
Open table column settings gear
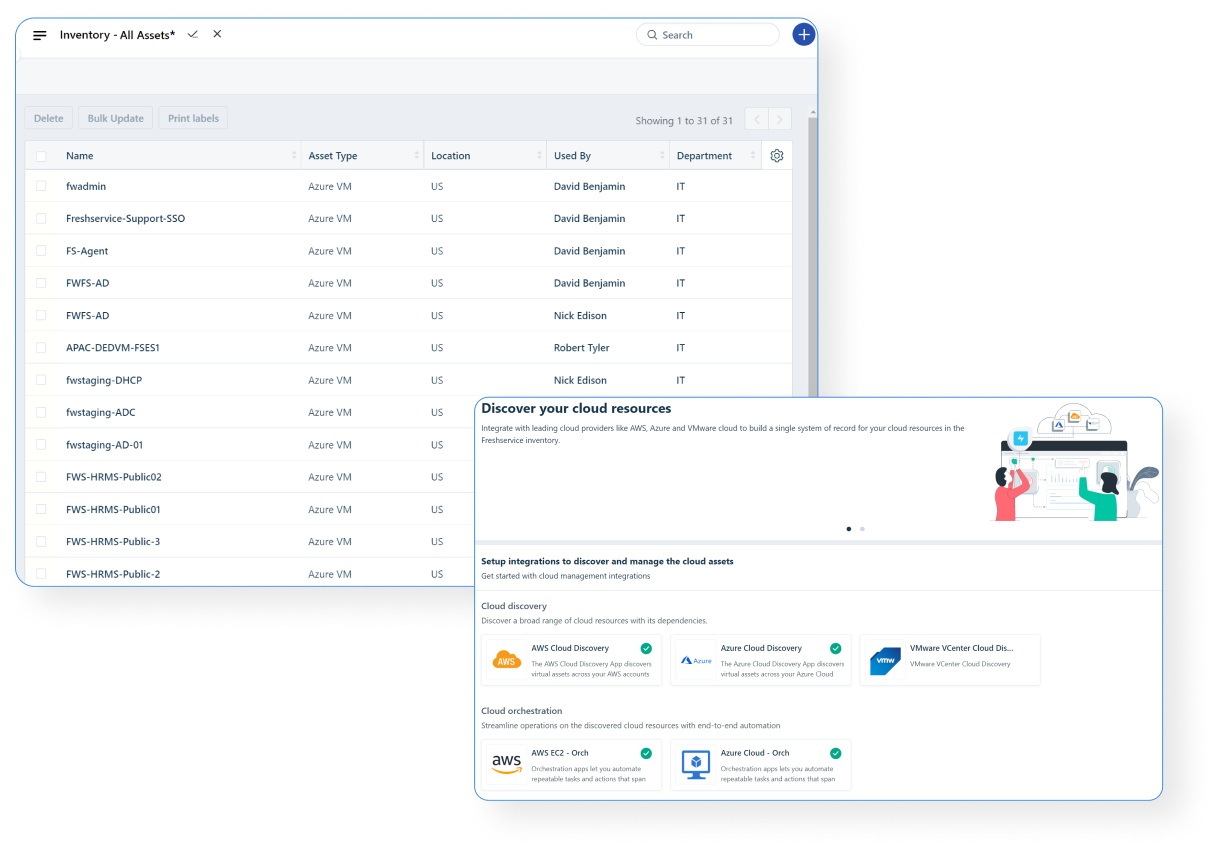point(777,156)
